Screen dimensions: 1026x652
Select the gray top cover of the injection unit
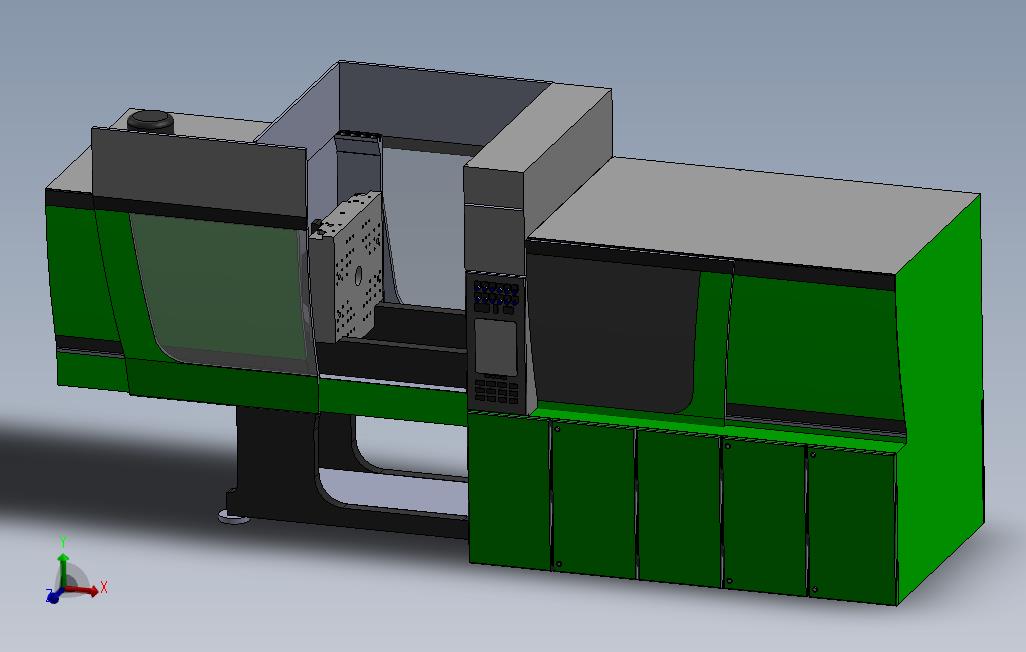coord(752,213)
